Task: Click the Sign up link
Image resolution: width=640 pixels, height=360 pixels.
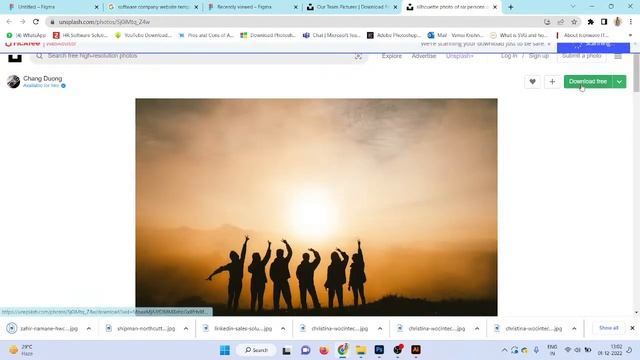Action: [x=539, y=56]
